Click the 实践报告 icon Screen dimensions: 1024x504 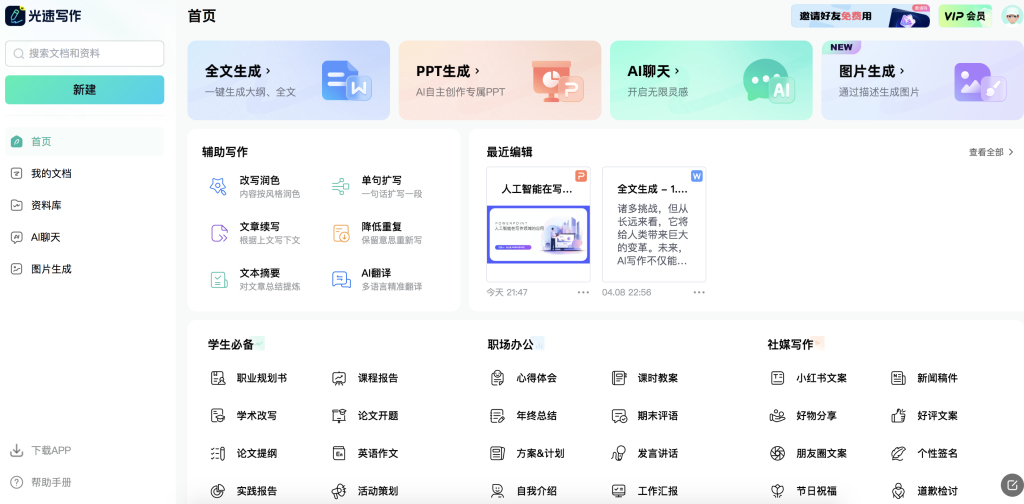(217, 491)
